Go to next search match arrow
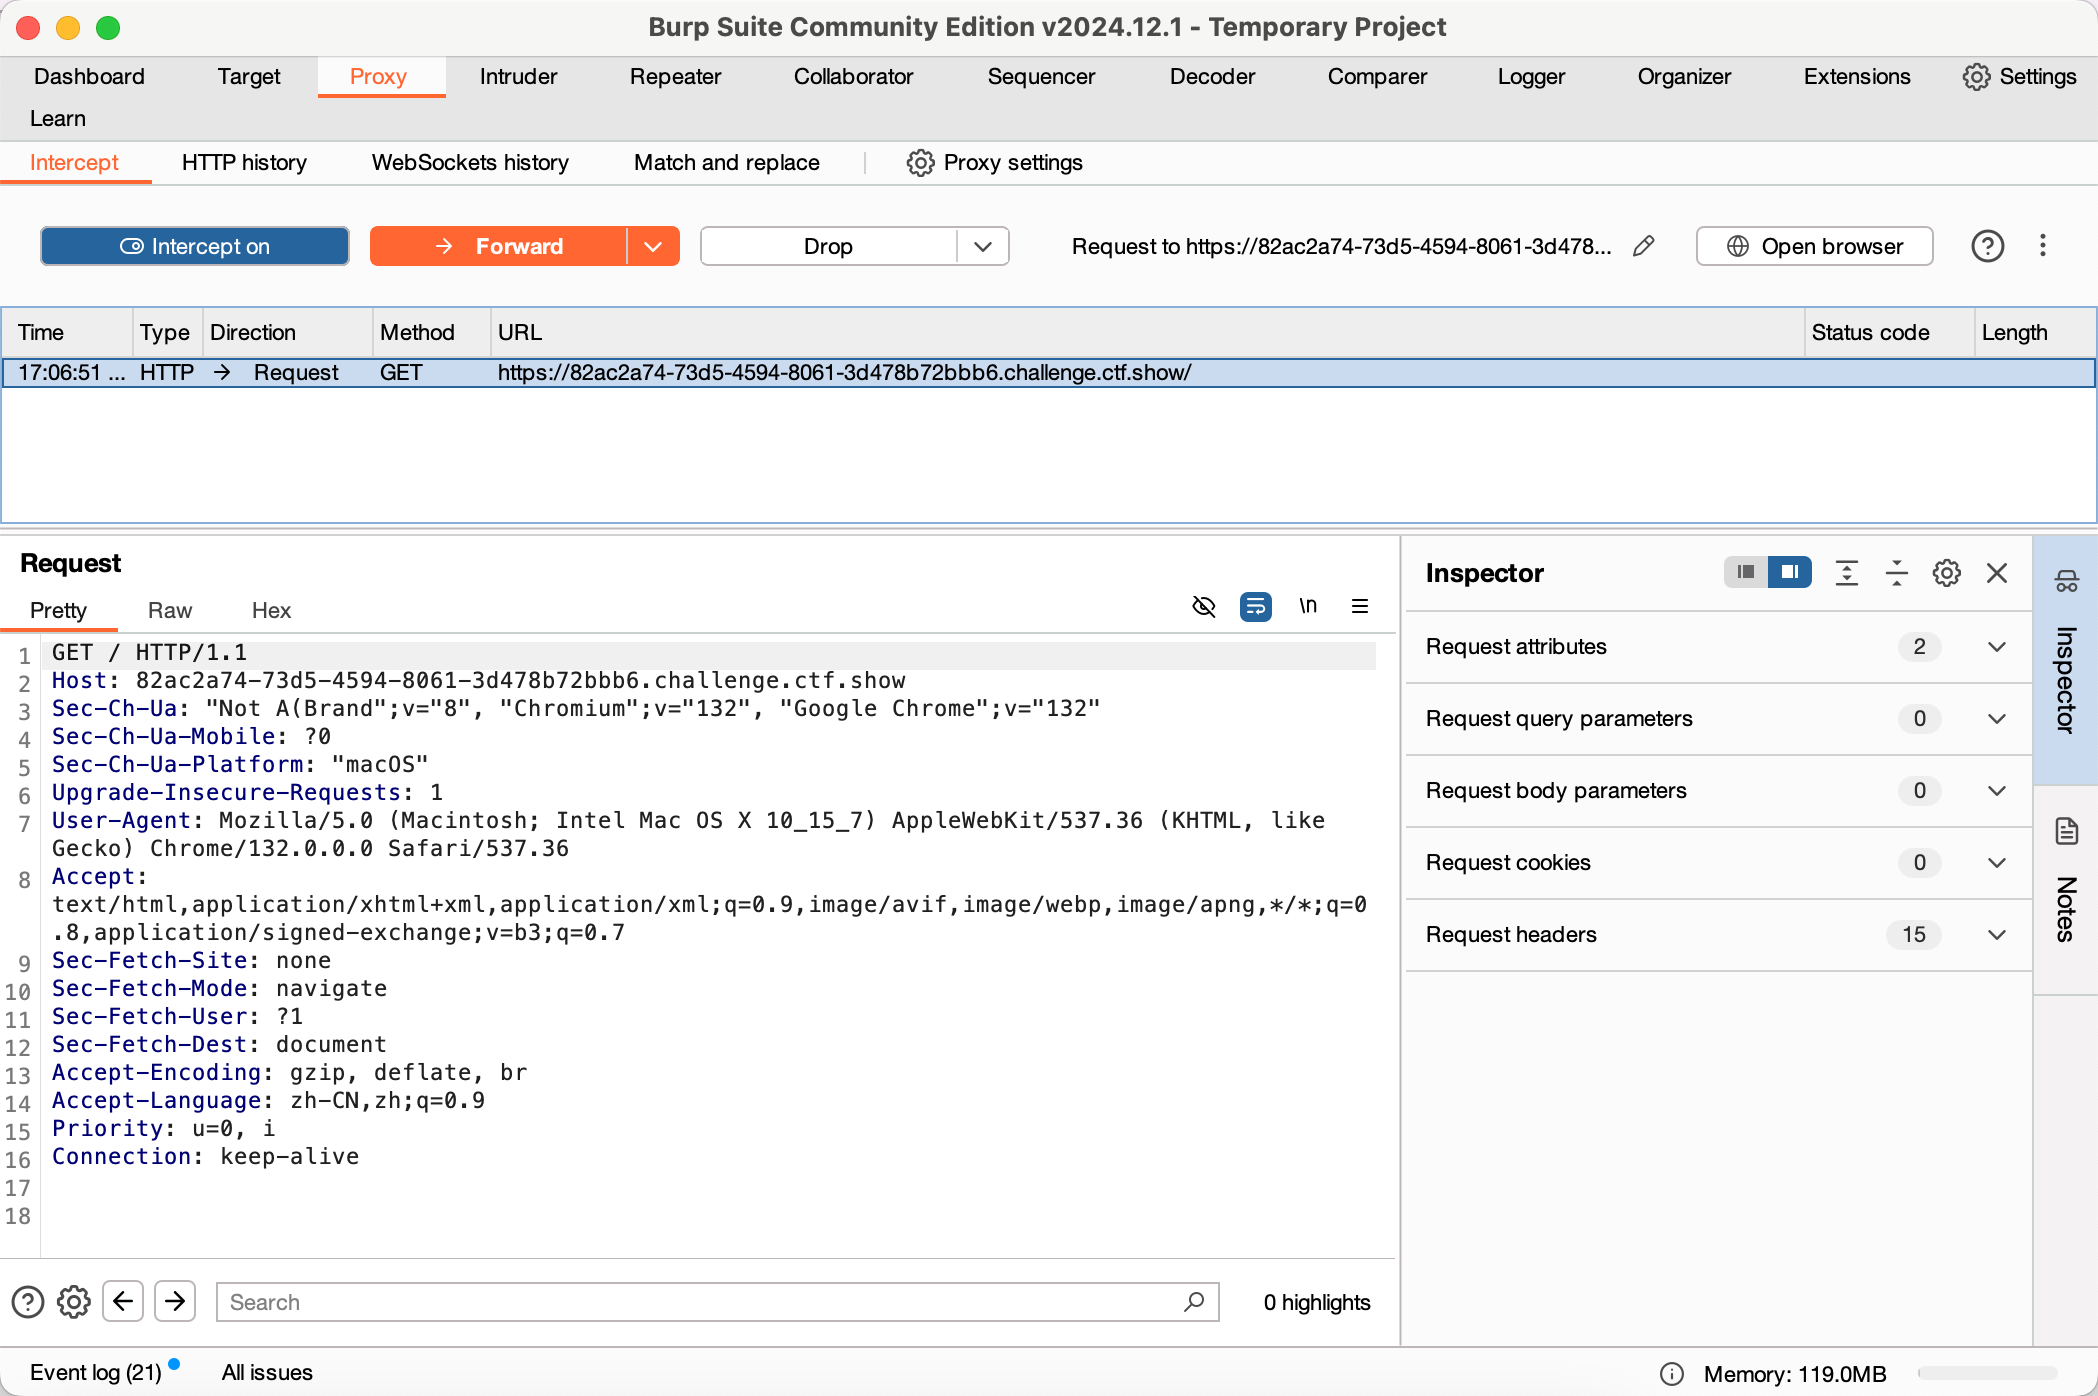Image resolution: width=2098 pixels, height=1396 pixels. [x=175, y=1301]
